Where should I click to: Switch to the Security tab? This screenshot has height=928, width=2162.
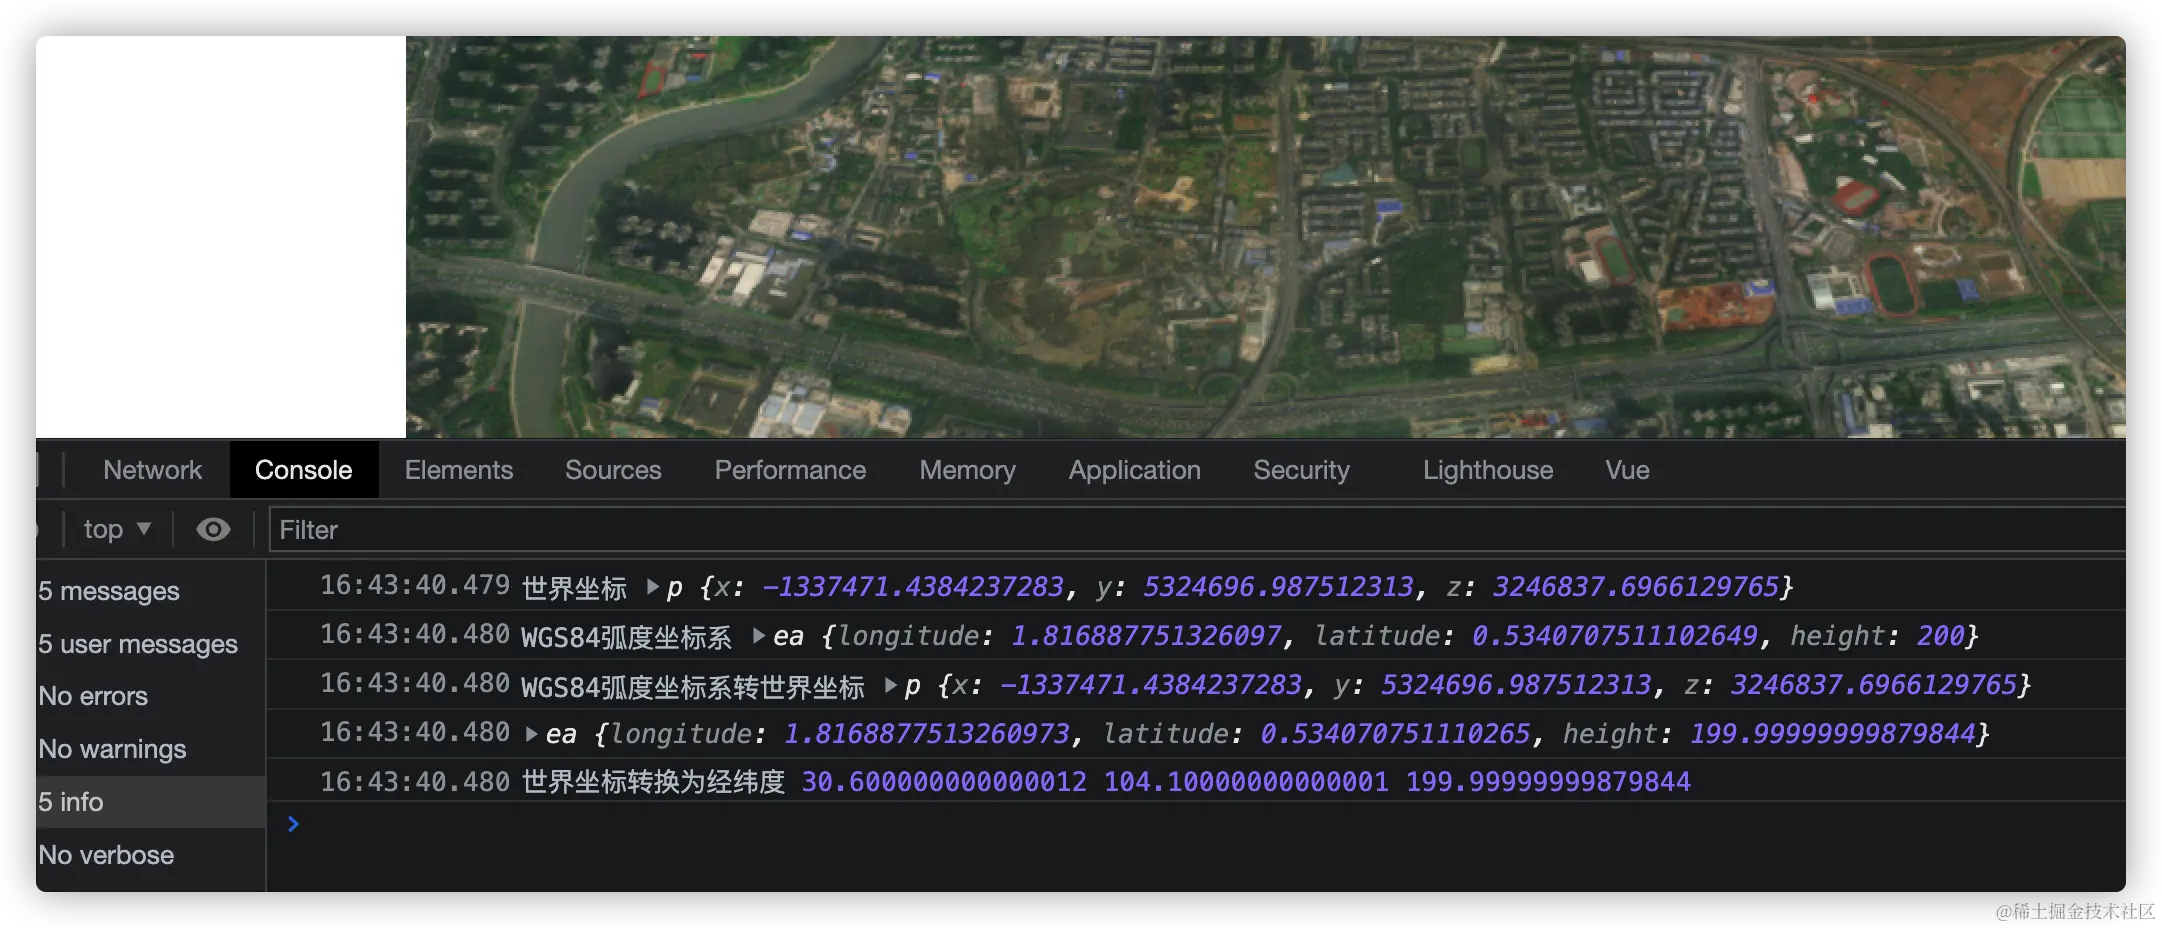point(1301,470)
